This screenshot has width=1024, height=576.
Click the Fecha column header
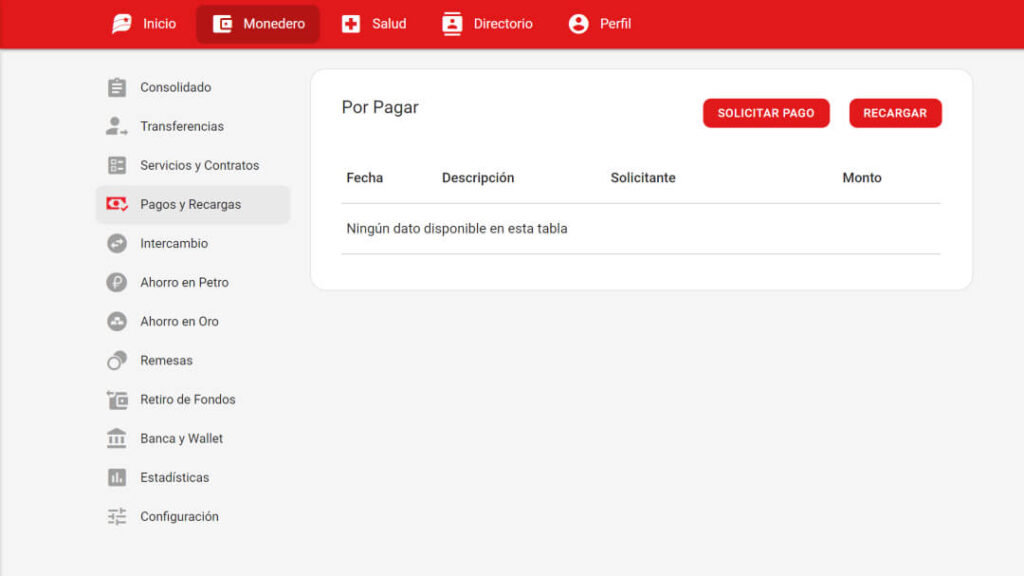click(x=364, y=177)
